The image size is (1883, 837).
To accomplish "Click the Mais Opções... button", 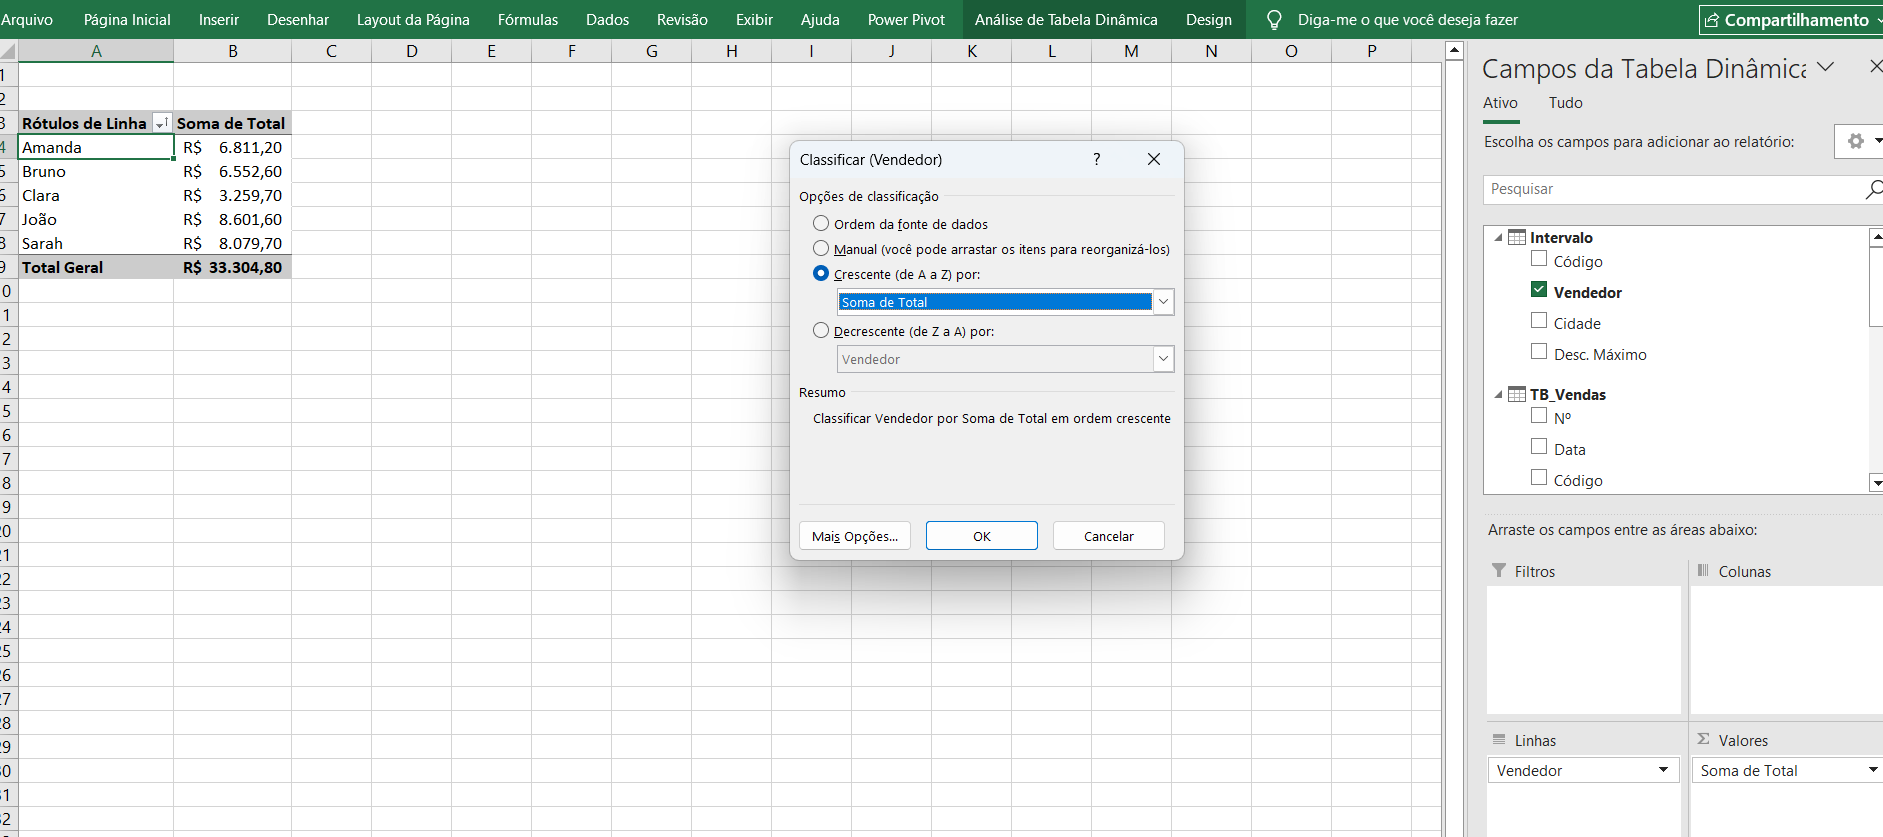I will [x=855, y=536].
